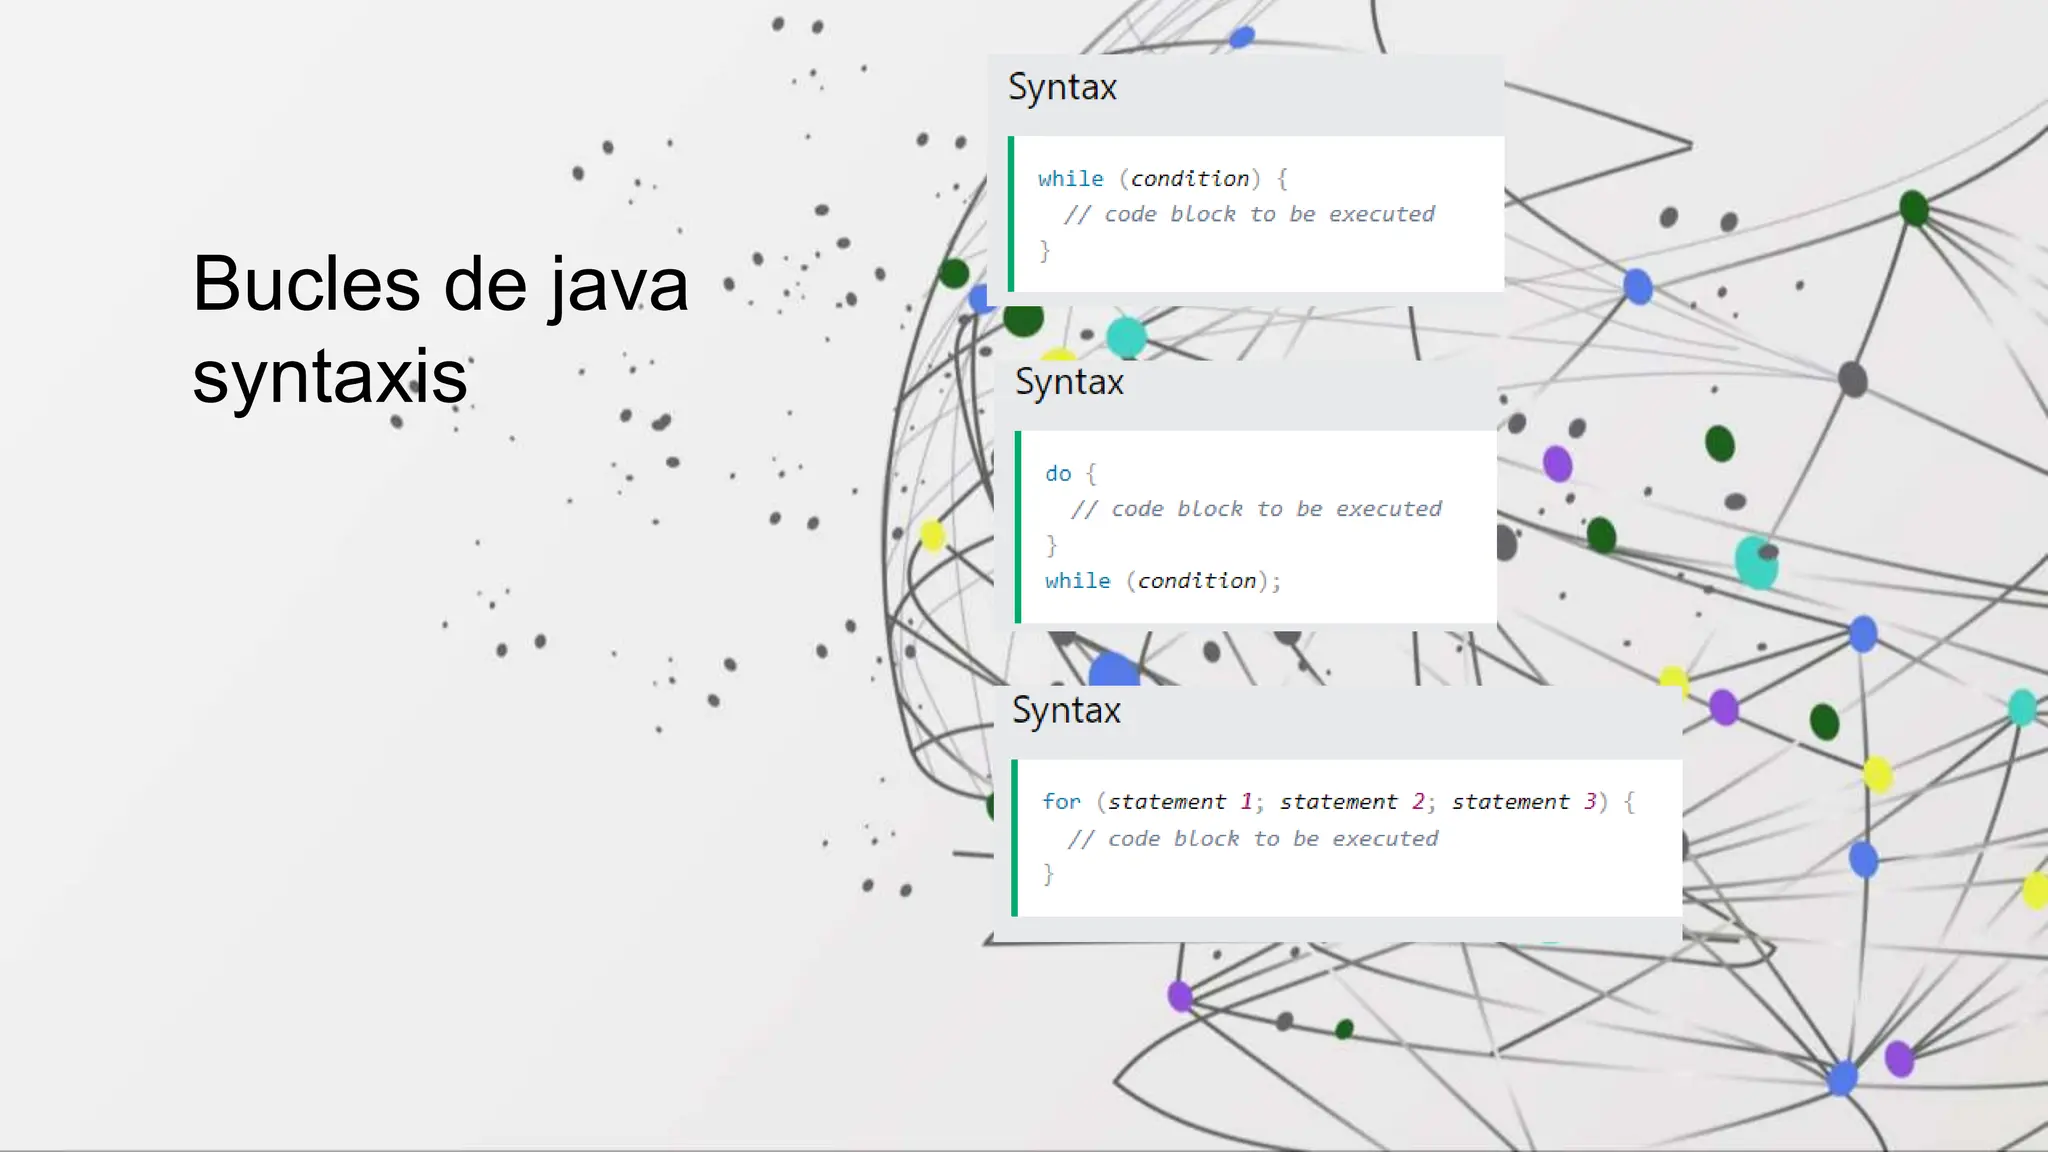
Task: Click 'statement 3' in the for loop
Action: pos(1524,802)
